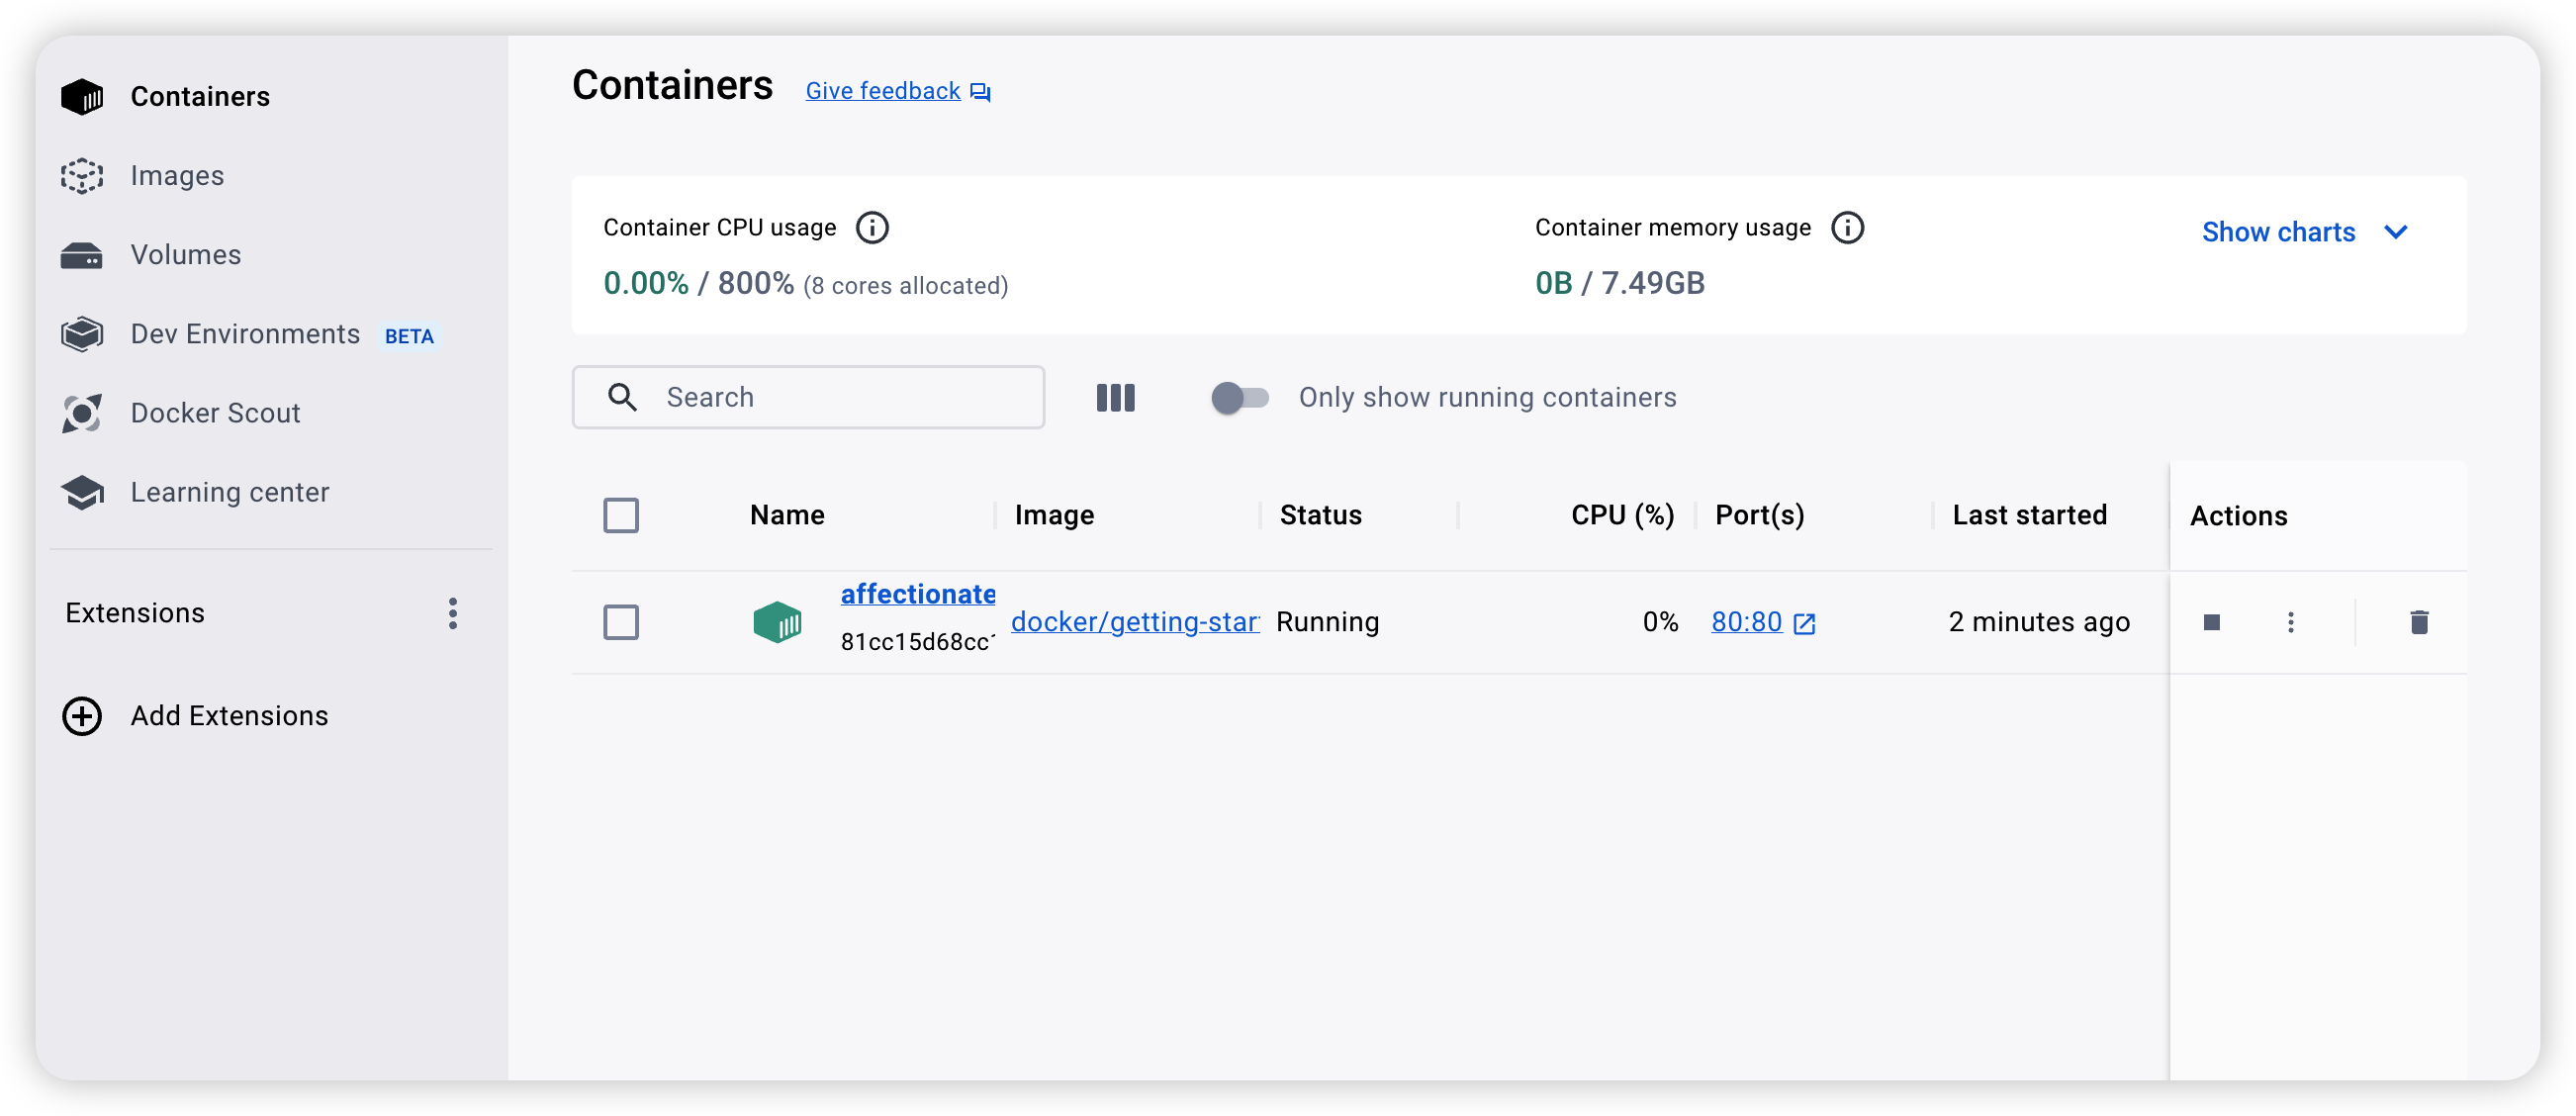Open the manage columns icon
Viewport: 2576px width, 1116px height.
(x=1115, y=398)
